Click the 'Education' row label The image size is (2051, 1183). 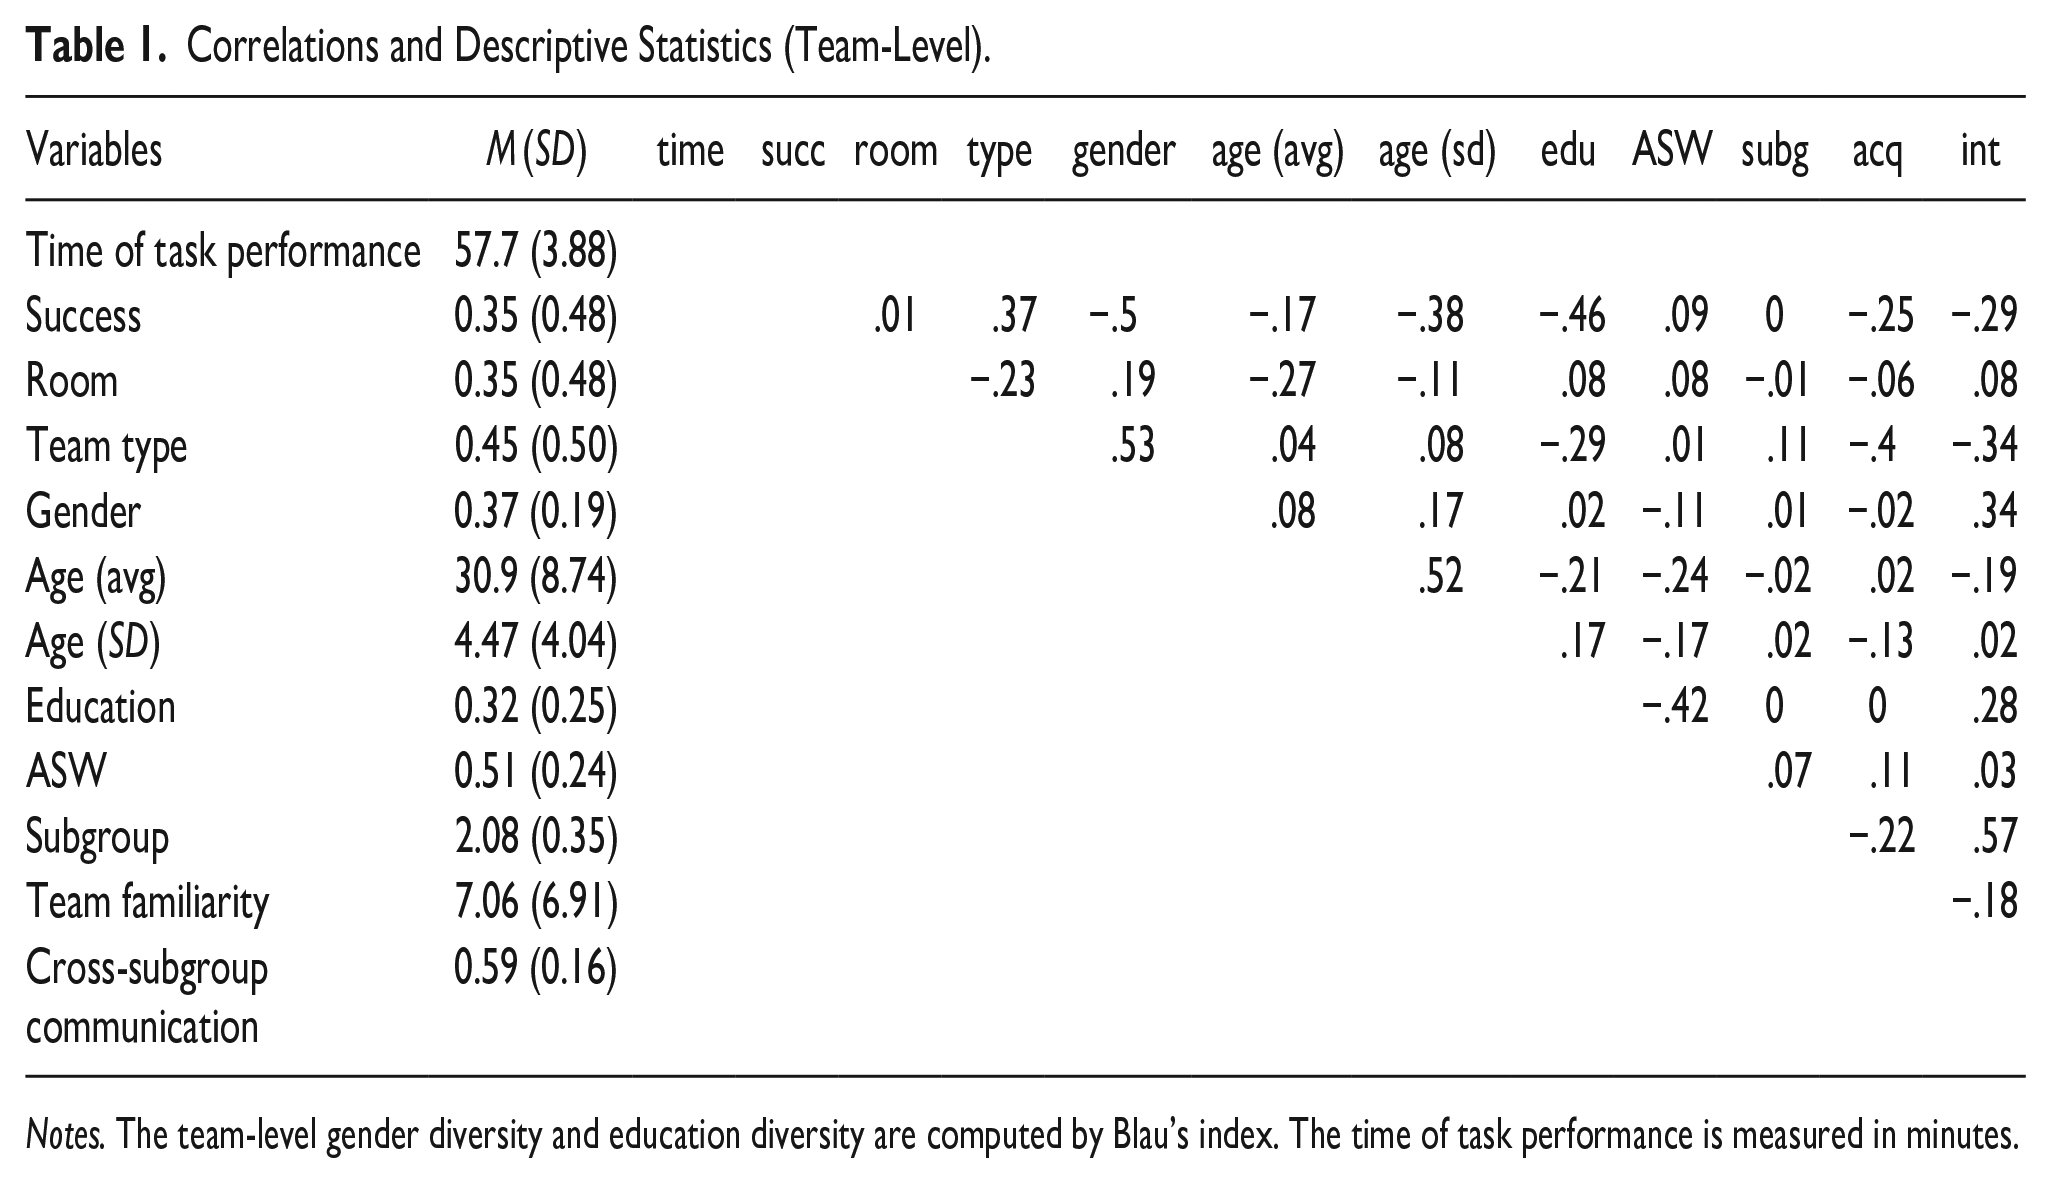[100, 706]
